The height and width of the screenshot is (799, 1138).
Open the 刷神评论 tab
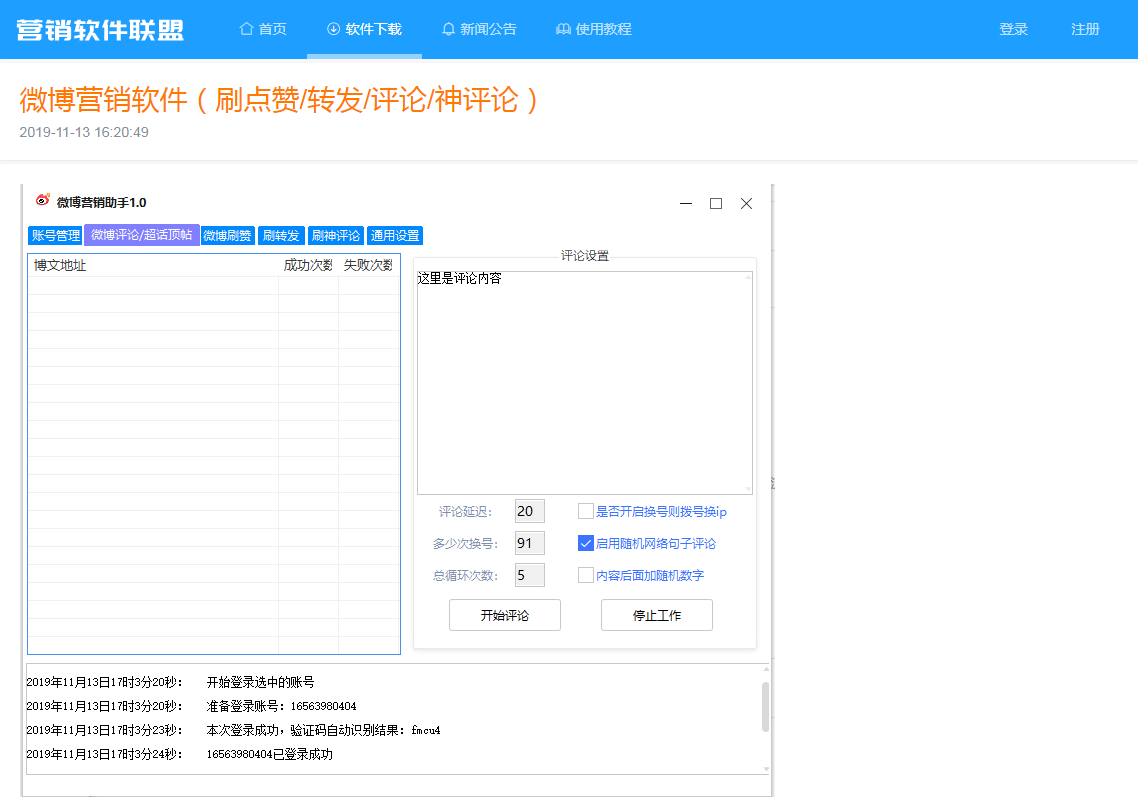[x=336, y=236]
